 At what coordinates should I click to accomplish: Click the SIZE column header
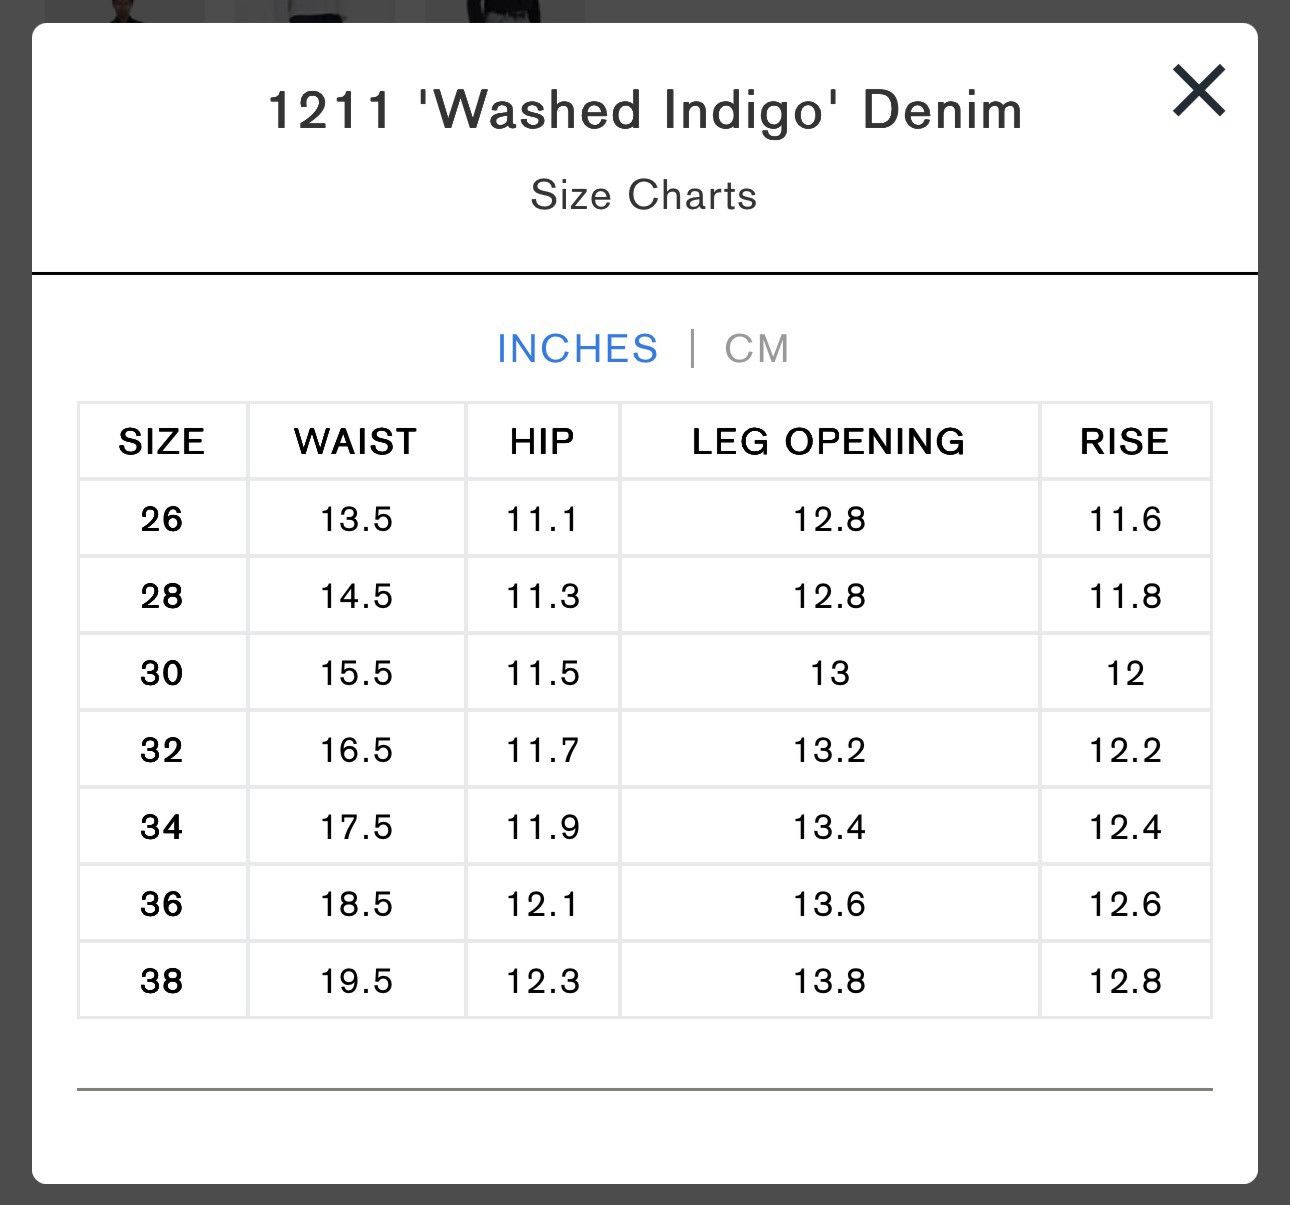point(162,441)
